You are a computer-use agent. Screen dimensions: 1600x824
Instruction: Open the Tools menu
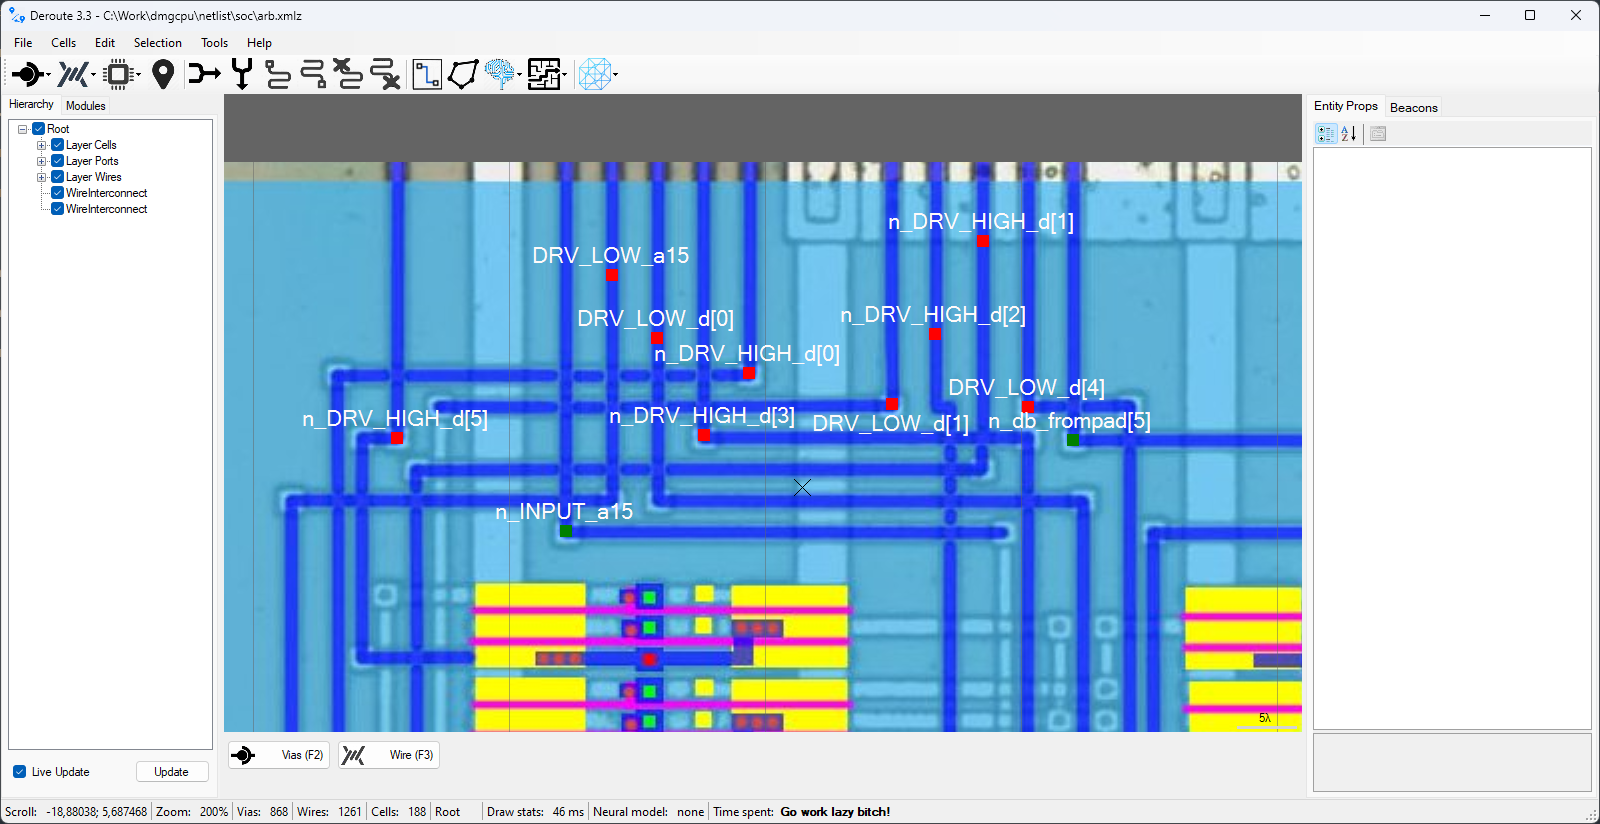click(x=214, y=43)
